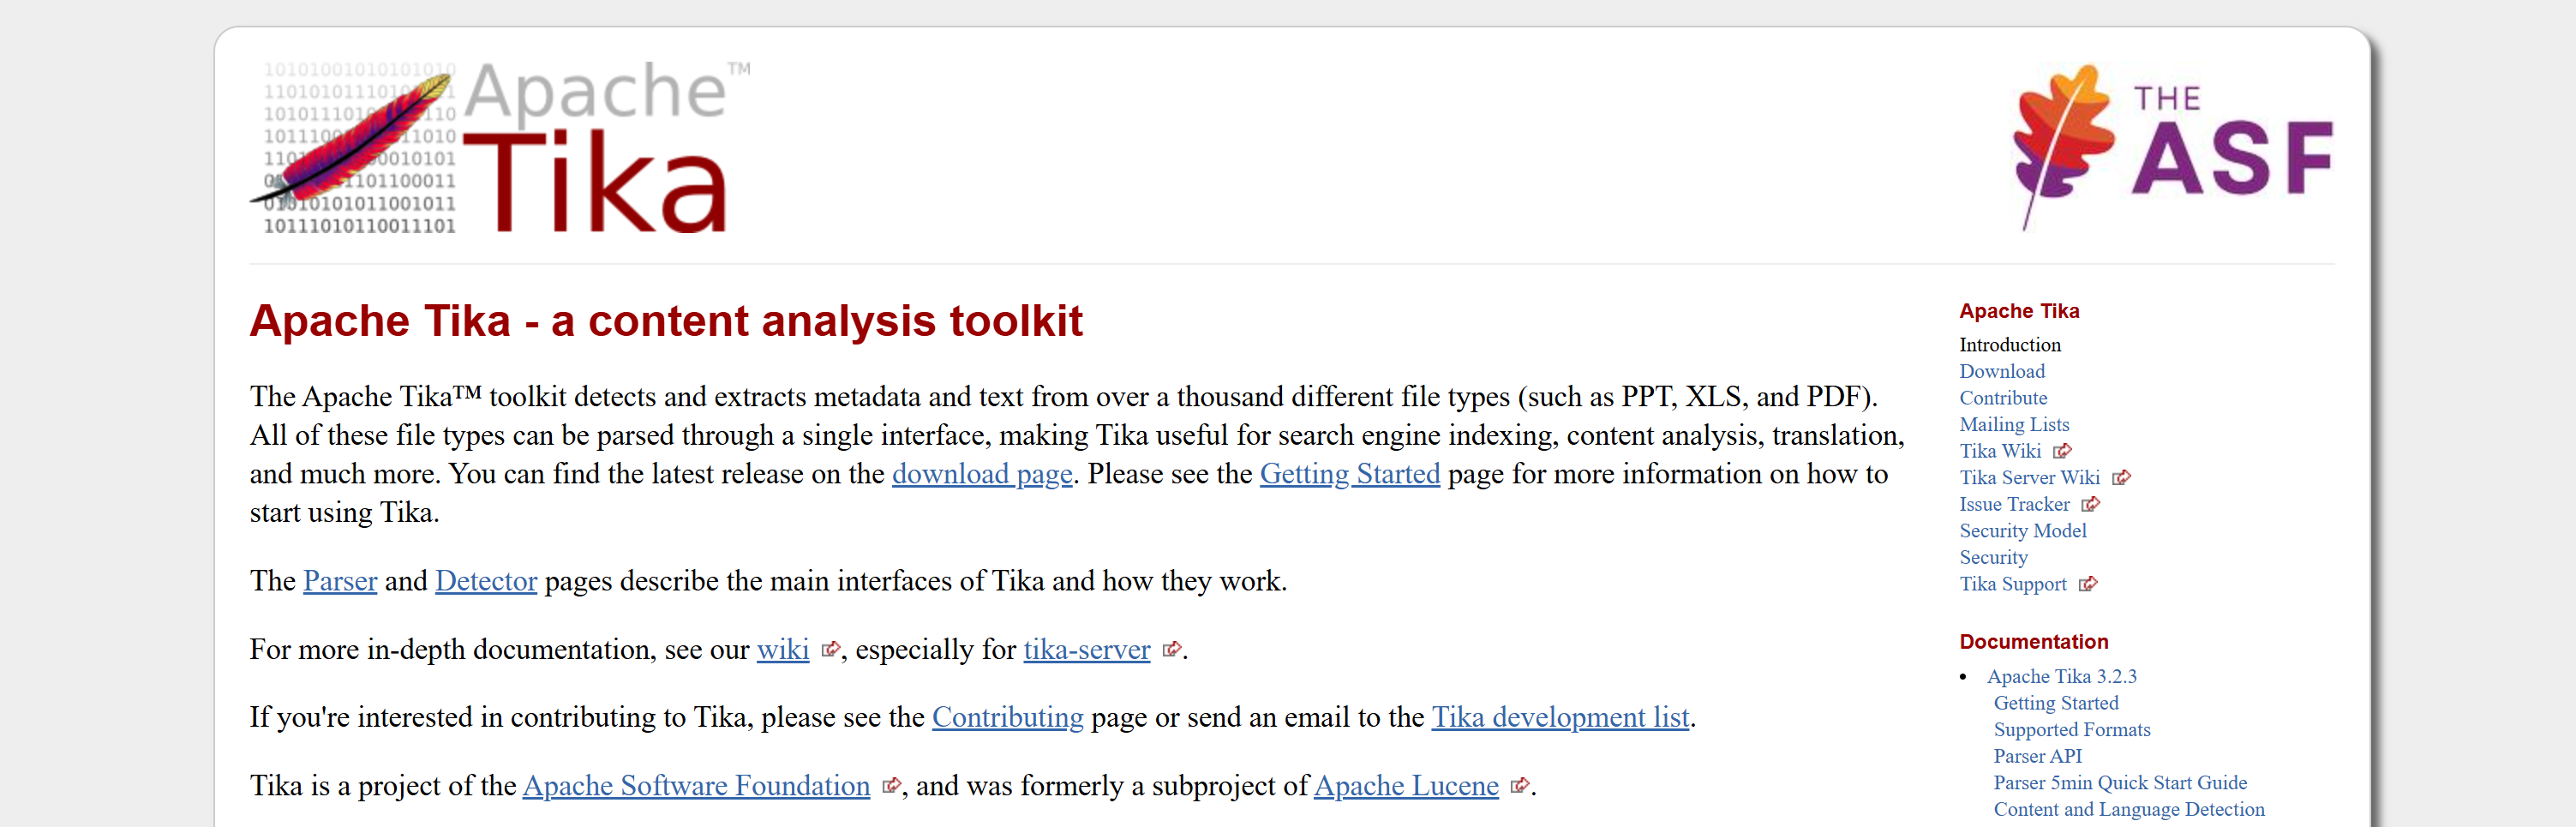Open the Contribute sidebar link
This screenshot has height=827, width=2576.
coord(2002,398)
